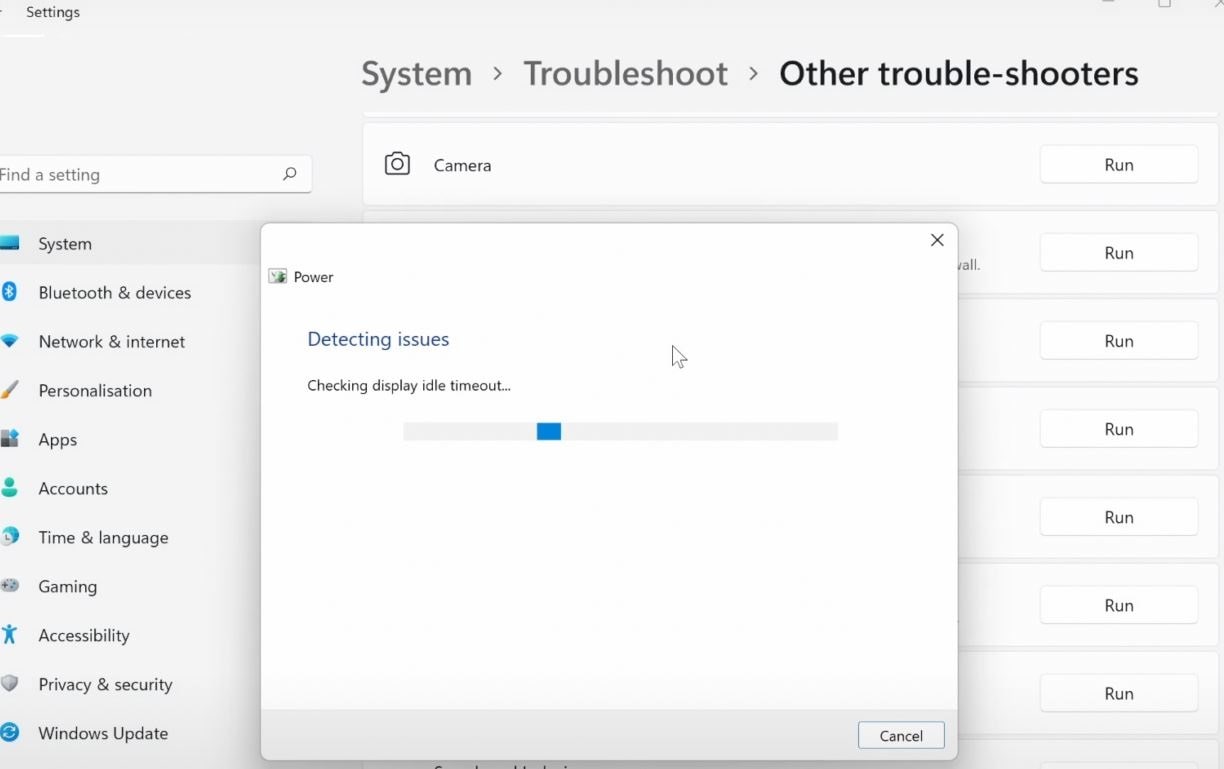Return to Troubleshoot via breadcrumb
This screenshot has height=769, width=1224.
click(x=625, y=74)
